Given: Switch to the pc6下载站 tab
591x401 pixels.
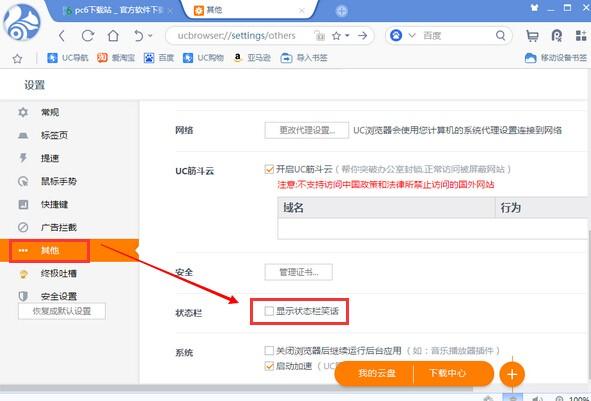Looking at the screenshot, I should click(x=116, y=10).
